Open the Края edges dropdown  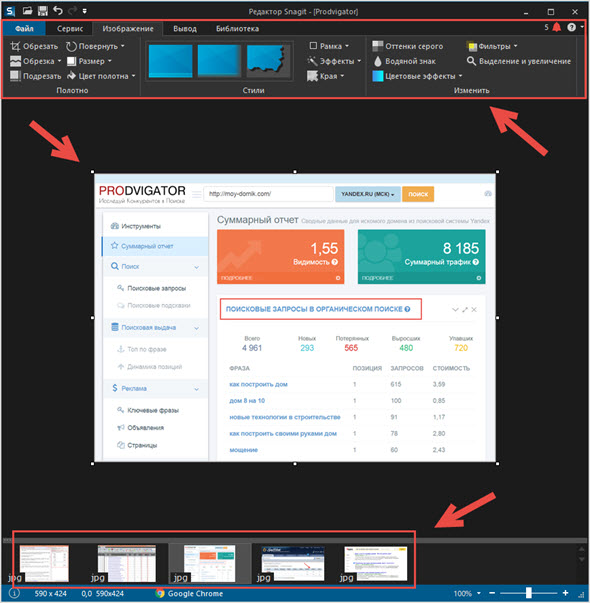click(326, 76)
